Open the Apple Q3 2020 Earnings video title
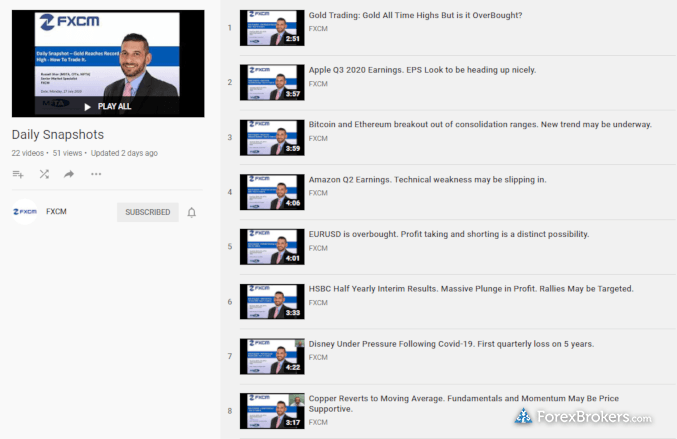 tap(422, 70)
